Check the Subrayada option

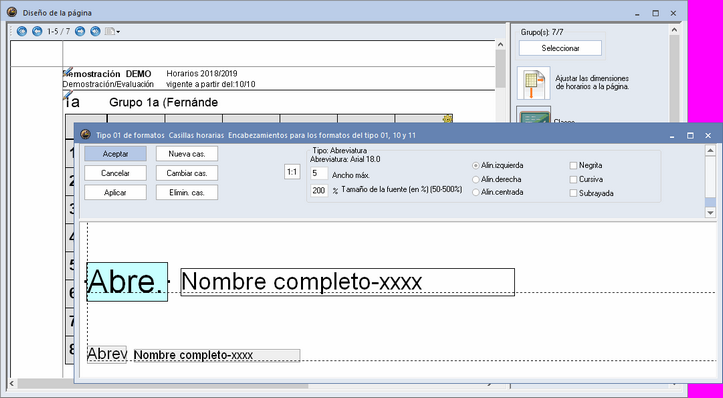tap(573, 193)
